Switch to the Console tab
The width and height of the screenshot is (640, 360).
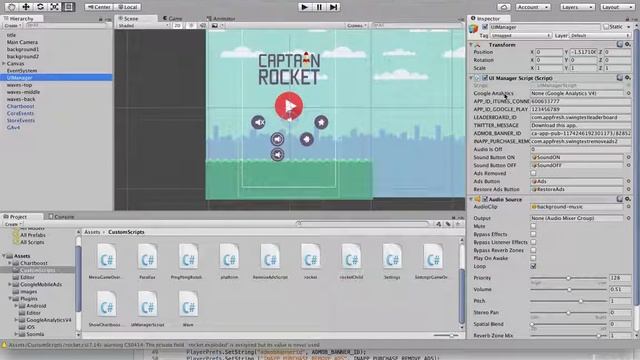click(61, 217)
